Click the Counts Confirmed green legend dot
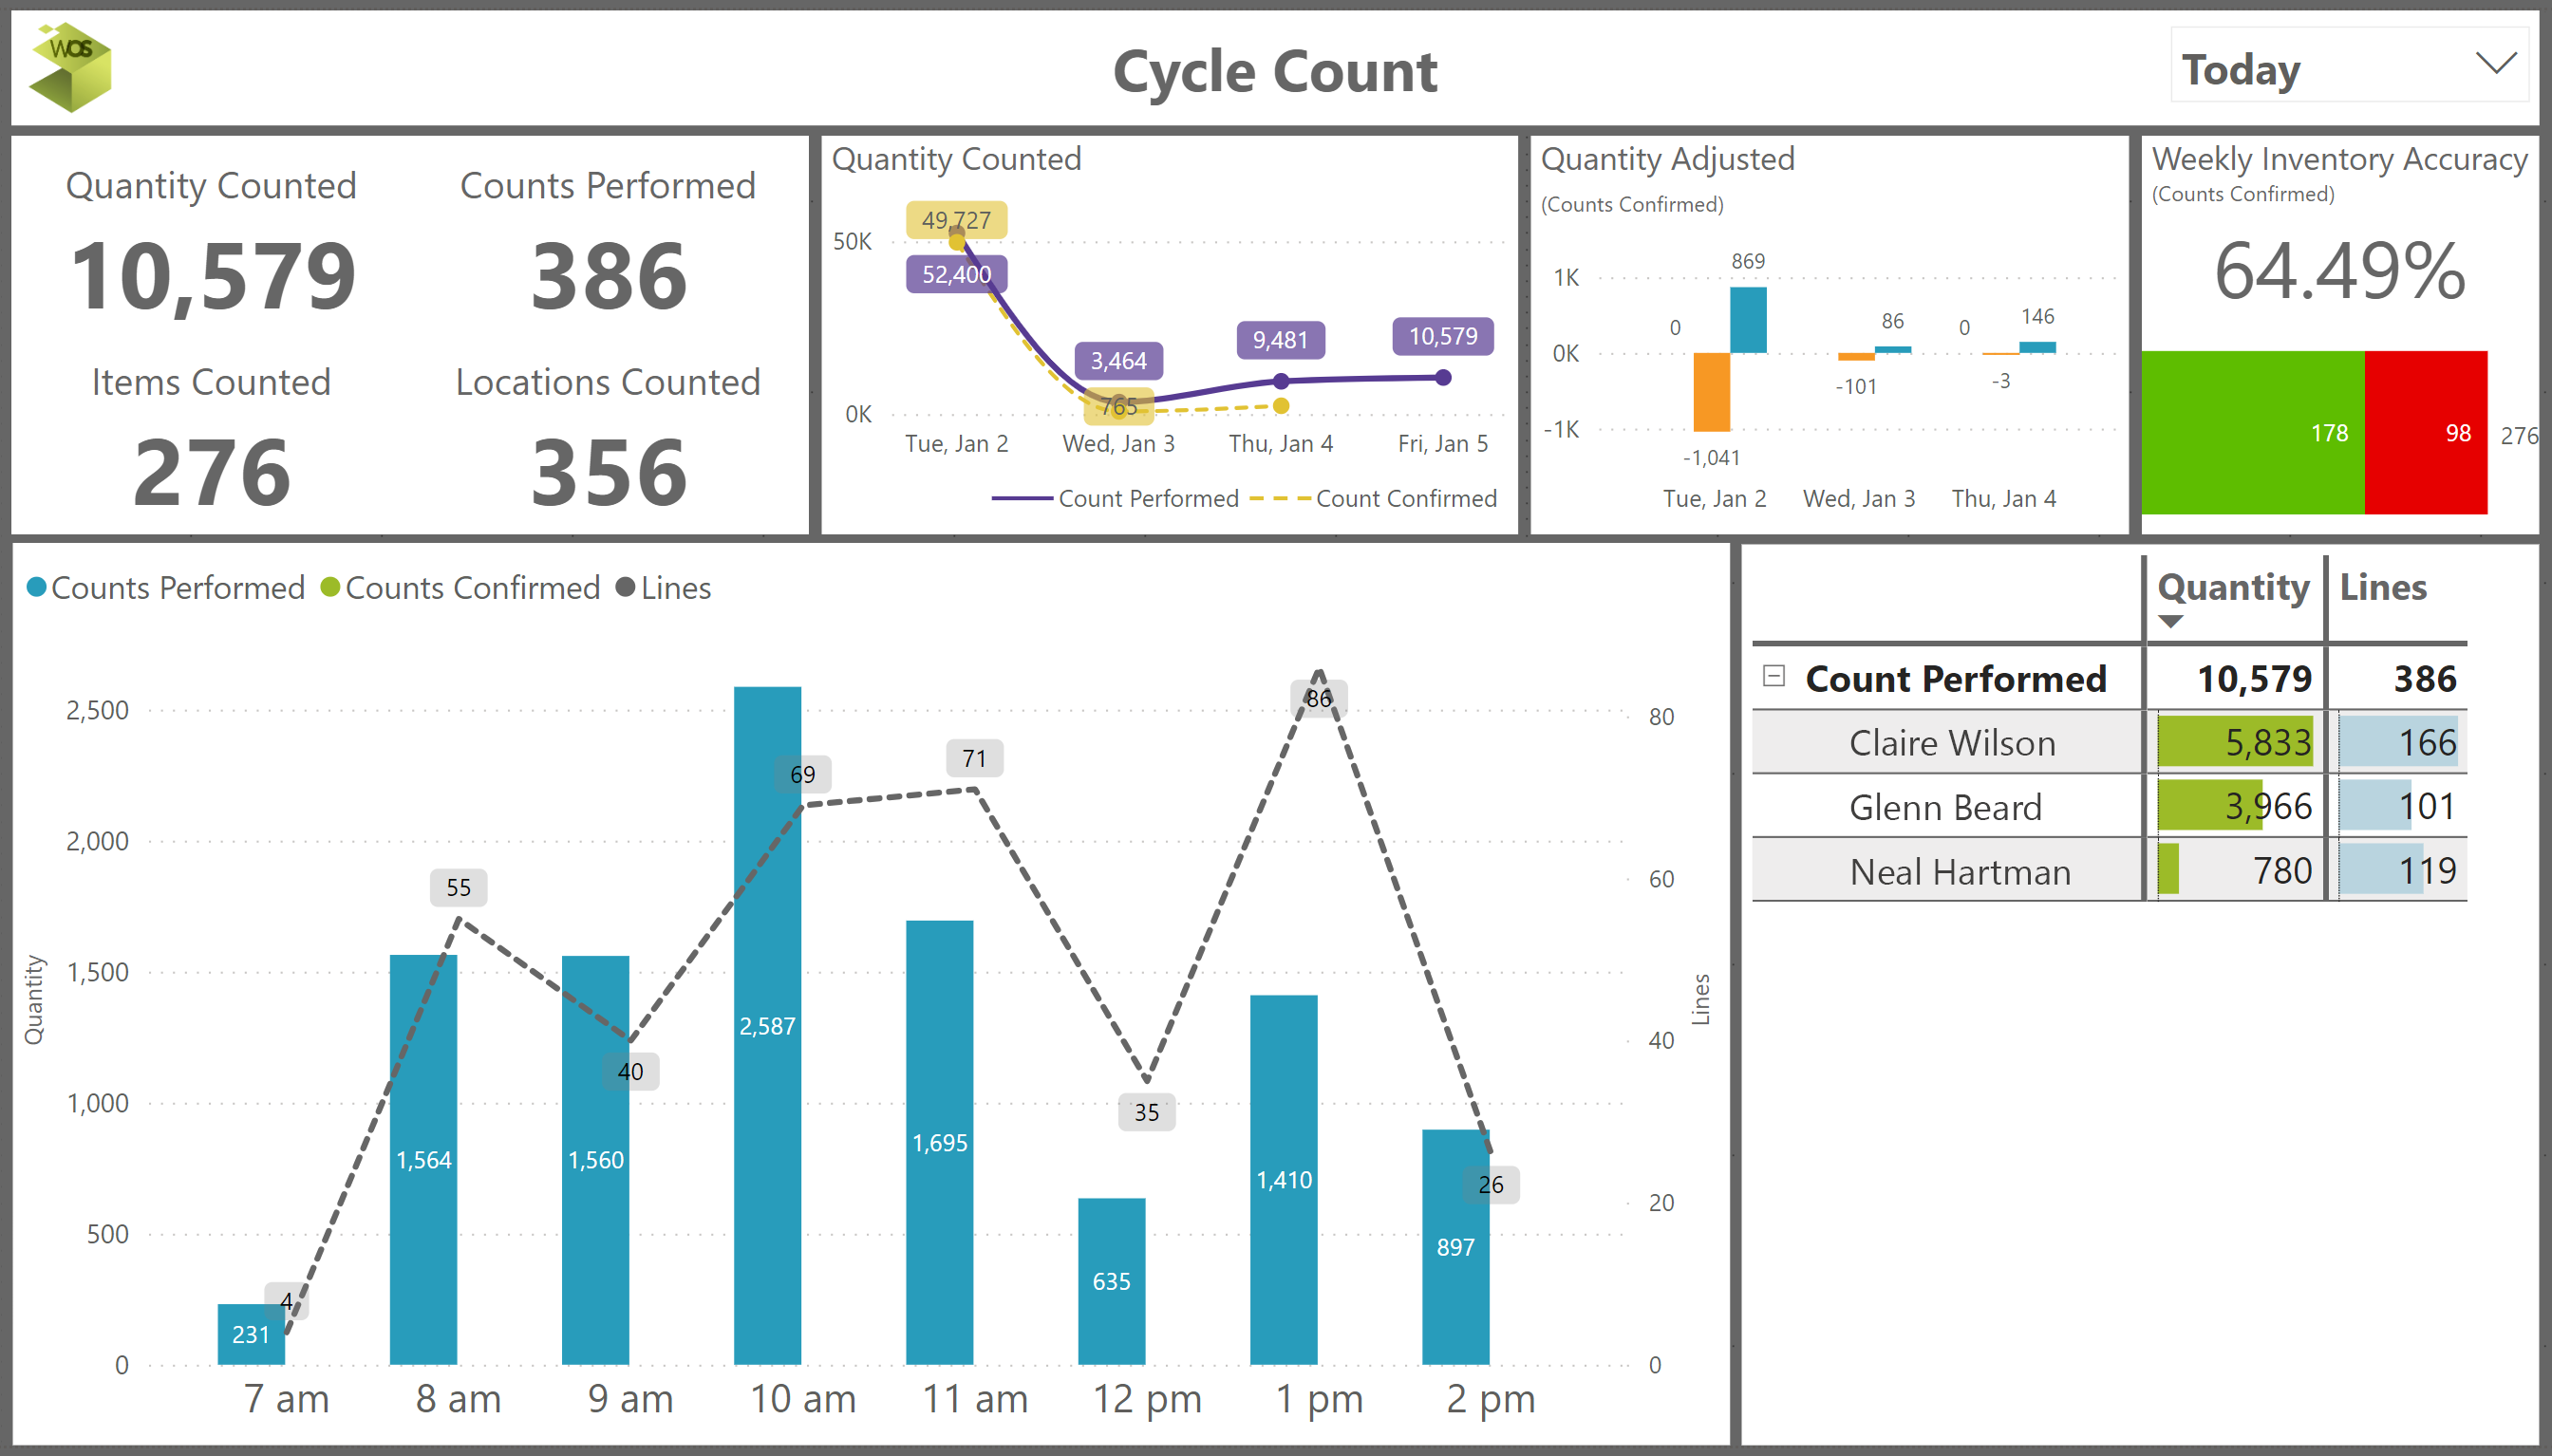The image size is (2552, 1456). [330, 588]
